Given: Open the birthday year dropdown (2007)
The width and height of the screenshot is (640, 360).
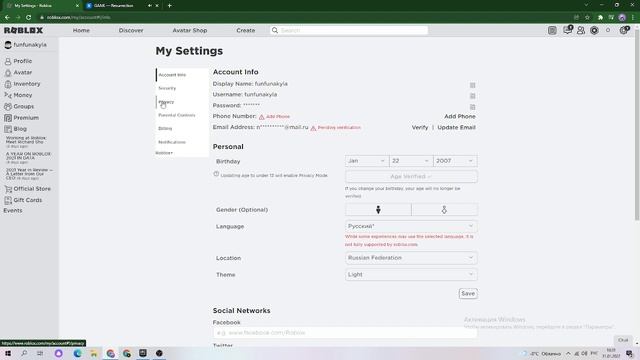Looking at the screenshot, I should (x=455, y=161).
